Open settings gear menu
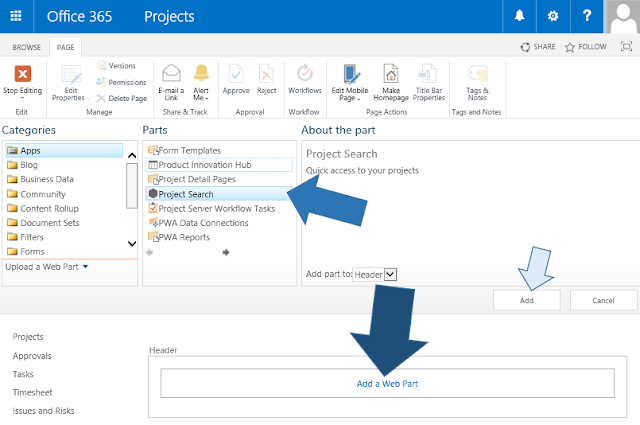This screenshot has height=425, width=640. [x=553, y=16]
